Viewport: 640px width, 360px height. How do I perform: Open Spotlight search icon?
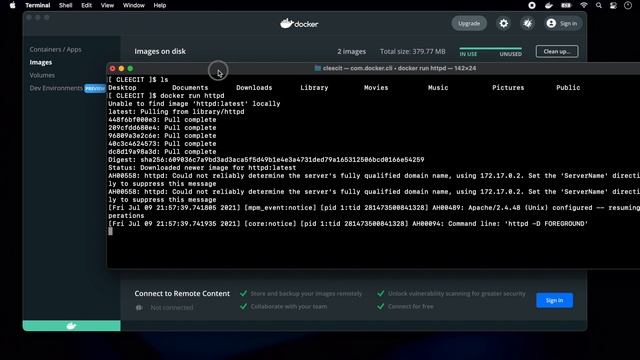(598, 5)
